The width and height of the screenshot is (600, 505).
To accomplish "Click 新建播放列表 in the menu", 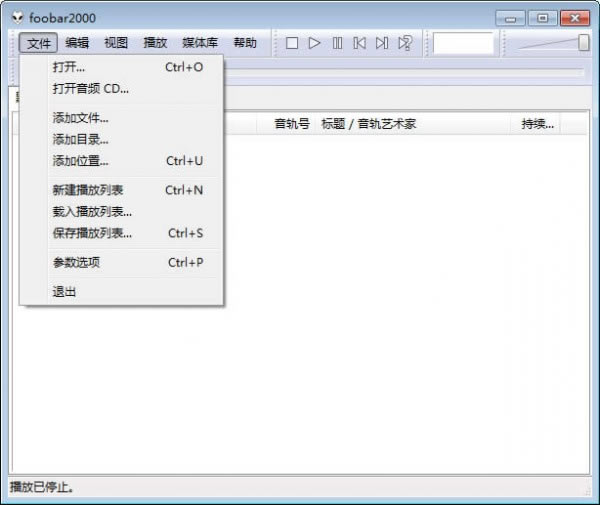I will (x=88, y=190).
